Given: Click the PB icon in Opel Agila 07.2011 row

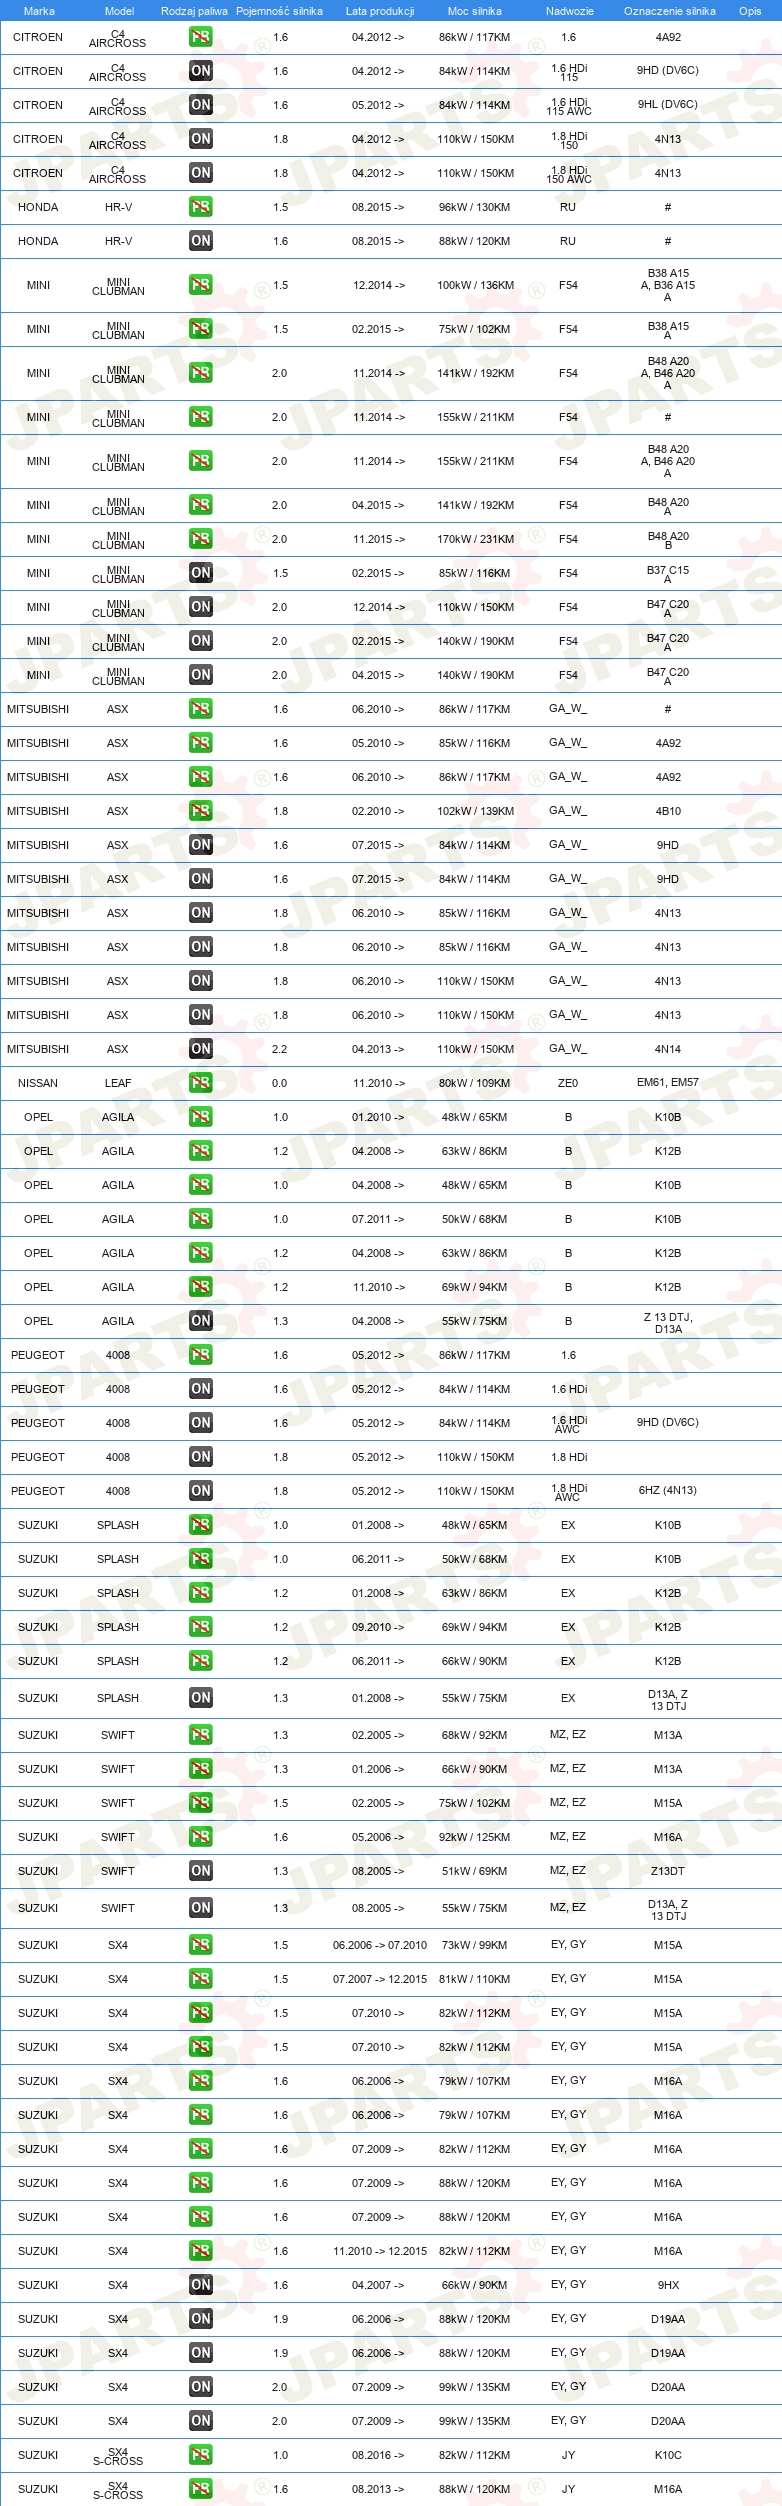Looking at the screenshot, I should point(200,1219).
